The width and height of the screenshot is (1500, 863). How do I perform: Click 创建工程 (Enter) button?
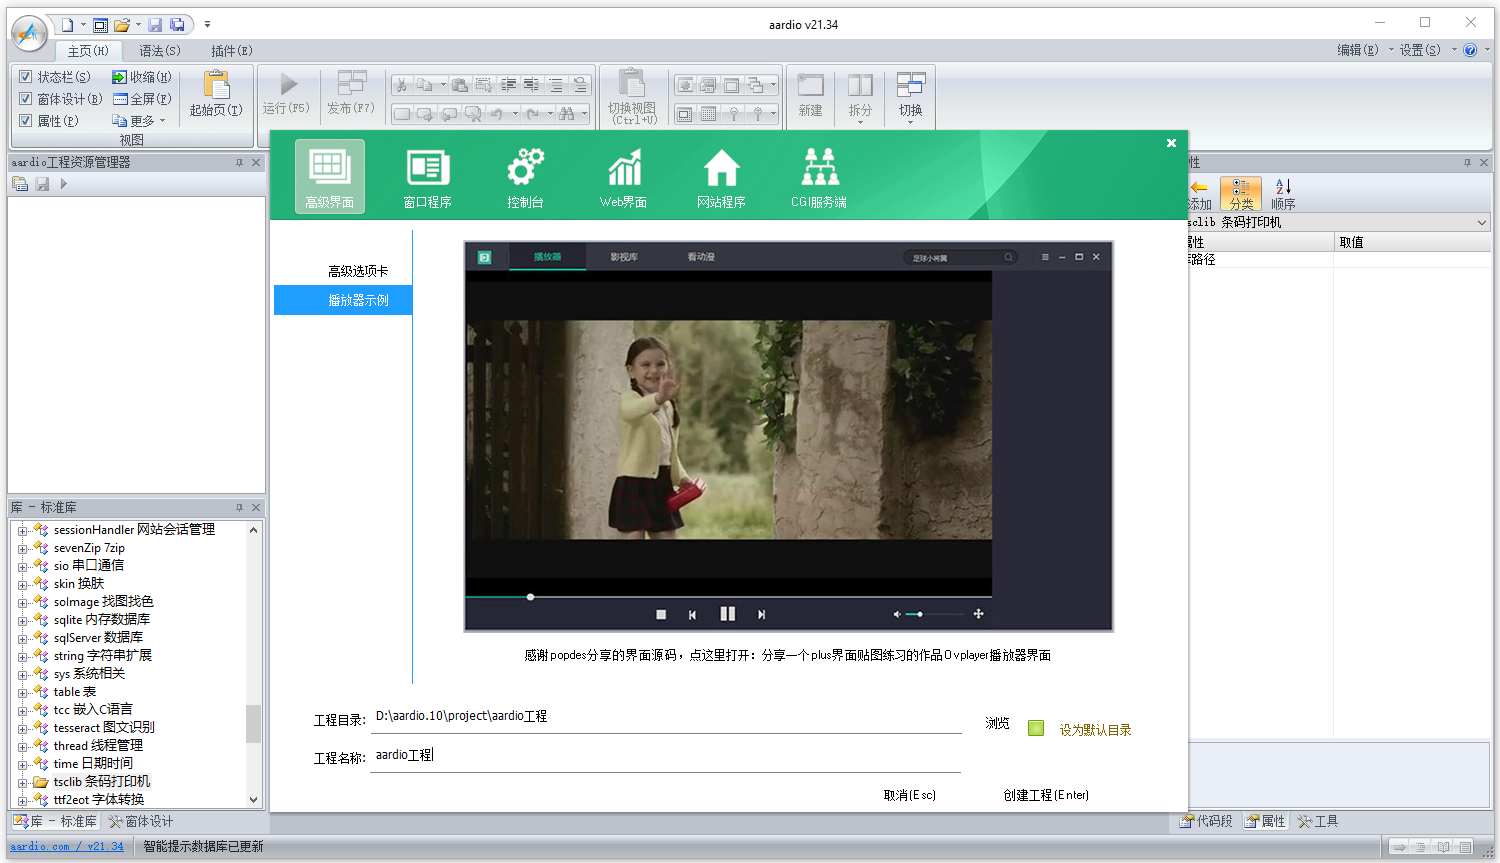coord(1045,795)
